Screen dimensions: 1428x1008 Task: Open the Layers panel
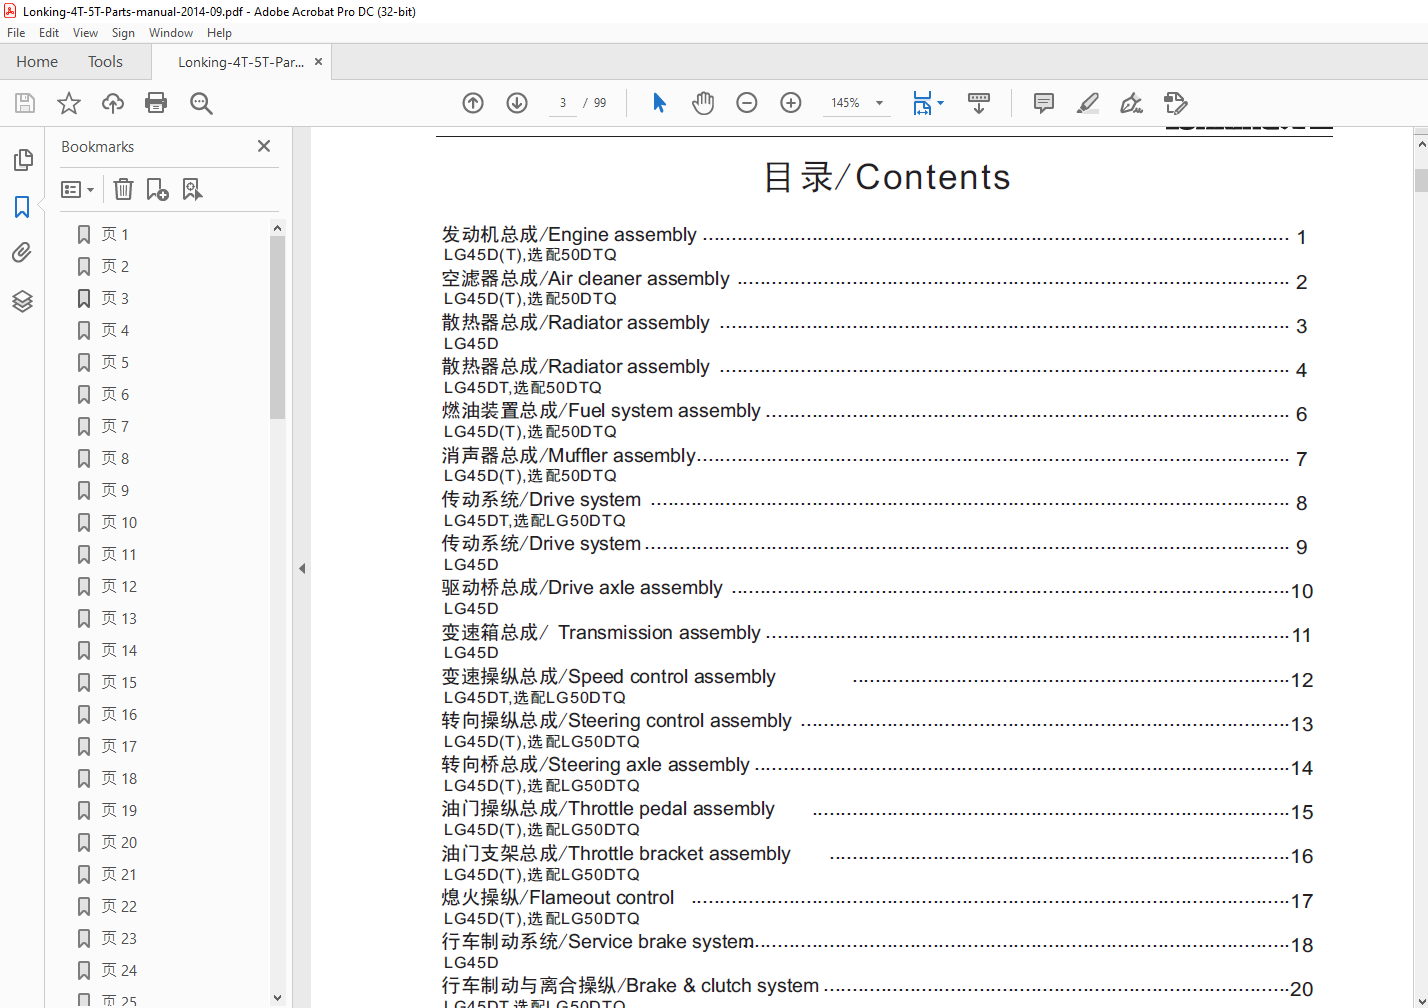[x=22, y=301]
